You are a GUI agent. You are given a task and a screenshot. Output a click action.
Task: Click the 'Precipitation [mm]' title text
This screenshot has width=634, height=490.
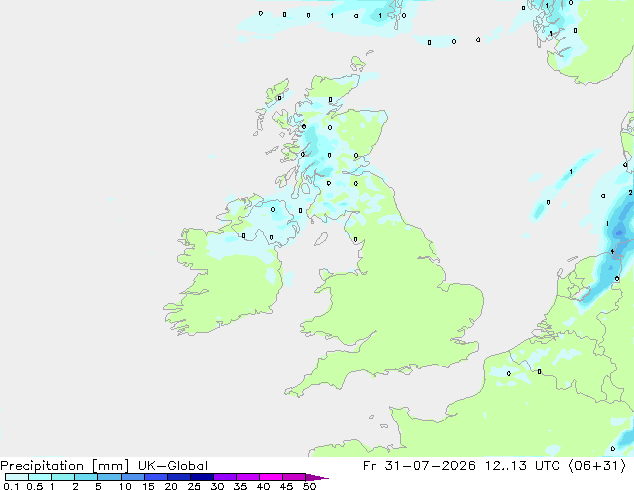[64, 466]
